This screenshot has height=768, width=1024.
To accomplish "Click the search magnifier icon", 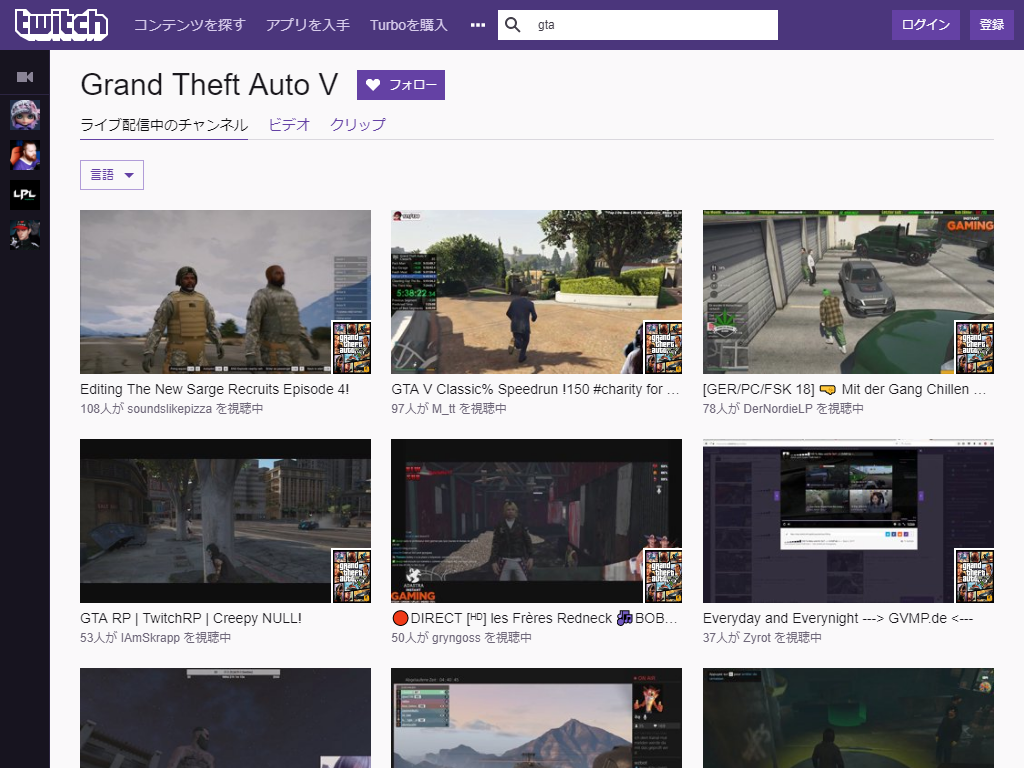I will point(513,25).
